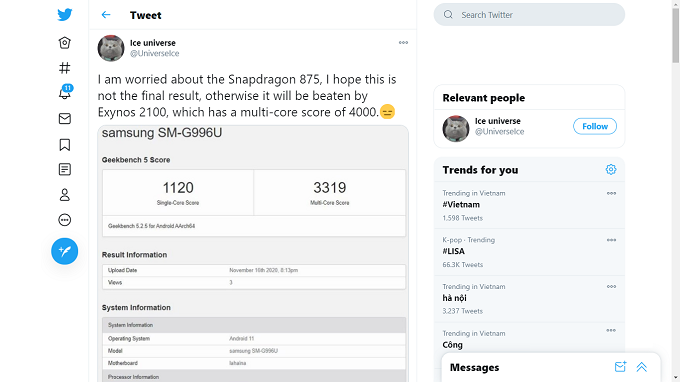Click the Search Twitter field
680x382 pixels.
[529, 15]
